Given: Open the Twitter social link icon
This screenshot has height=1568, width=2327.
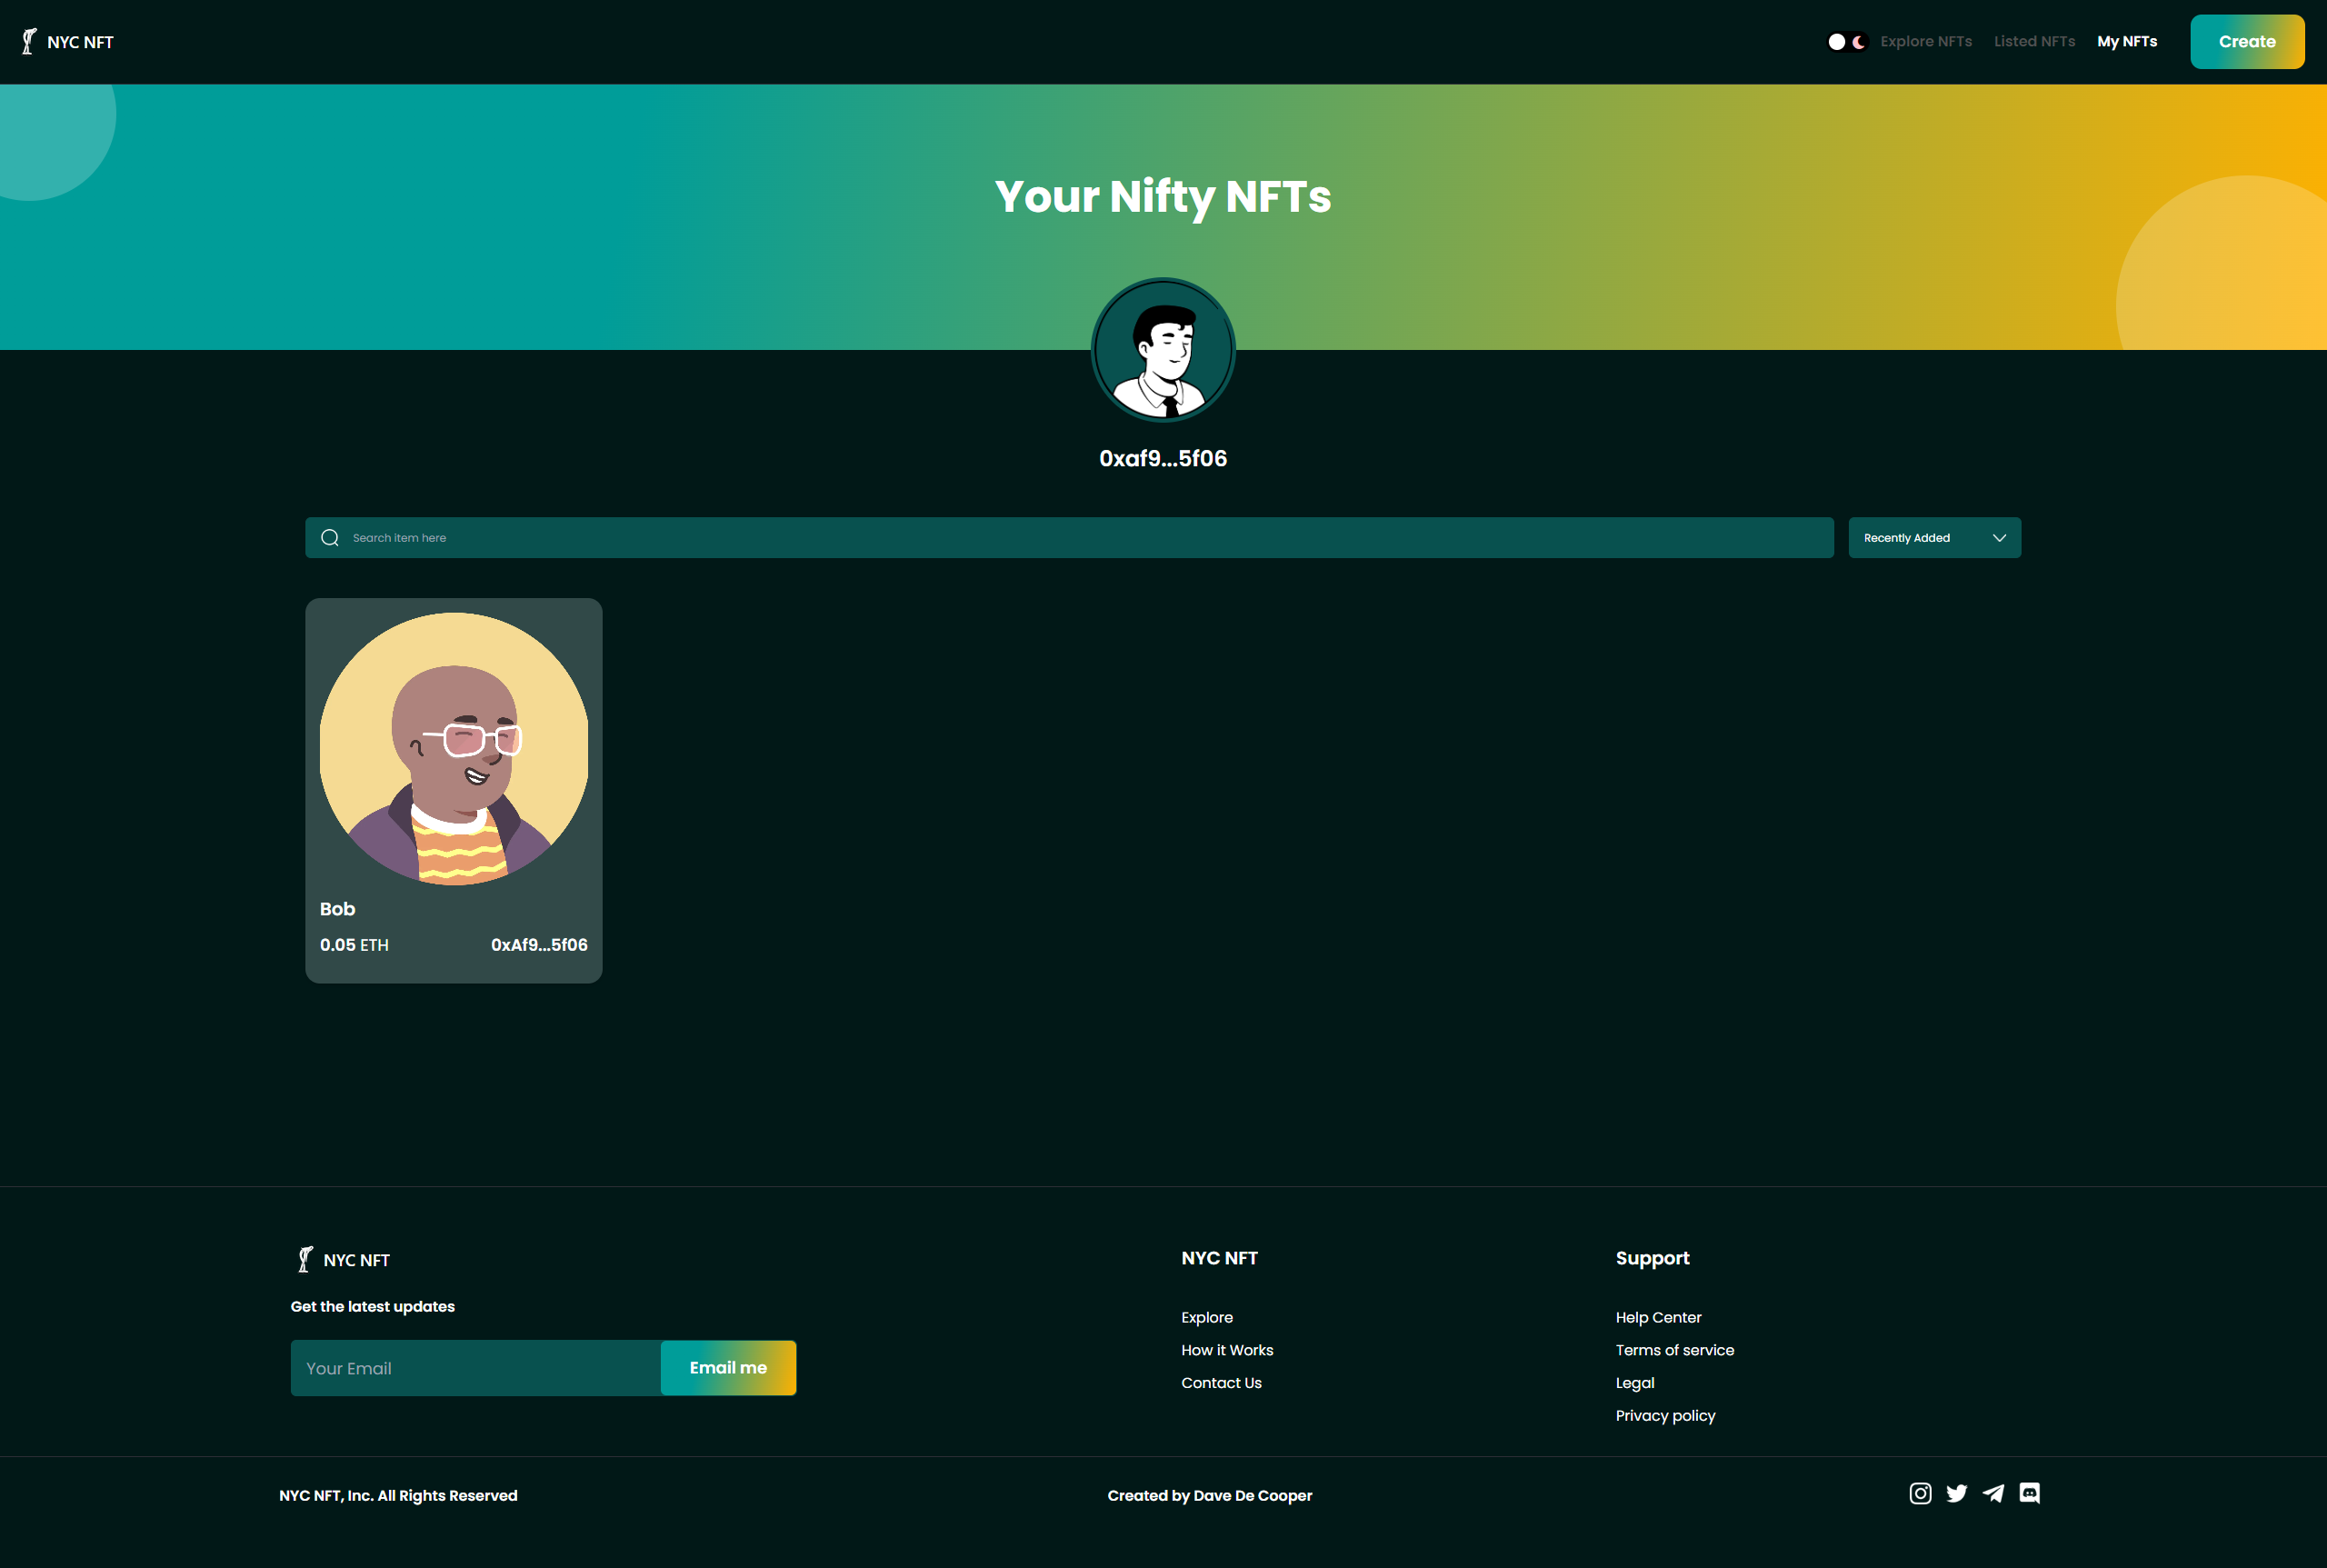Looking at the screenshot, I should pyautogui.click(x=1957, y=1493).
